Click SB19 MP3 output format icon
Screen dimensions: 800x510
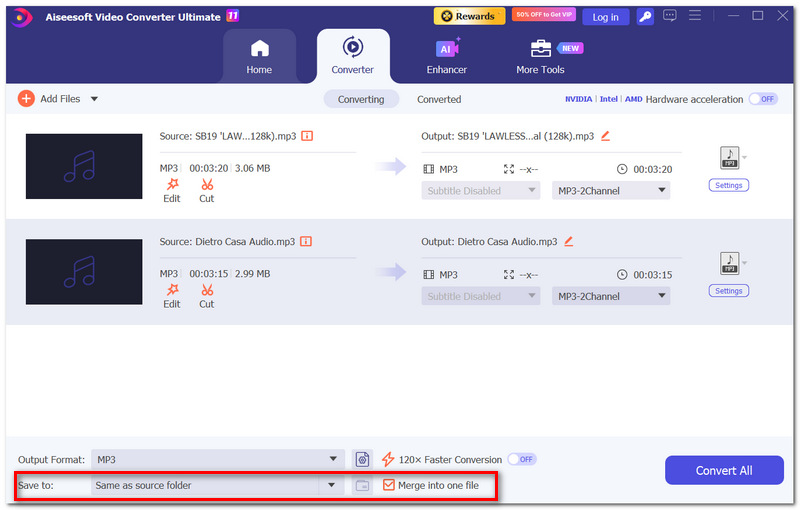coord(730,158)
